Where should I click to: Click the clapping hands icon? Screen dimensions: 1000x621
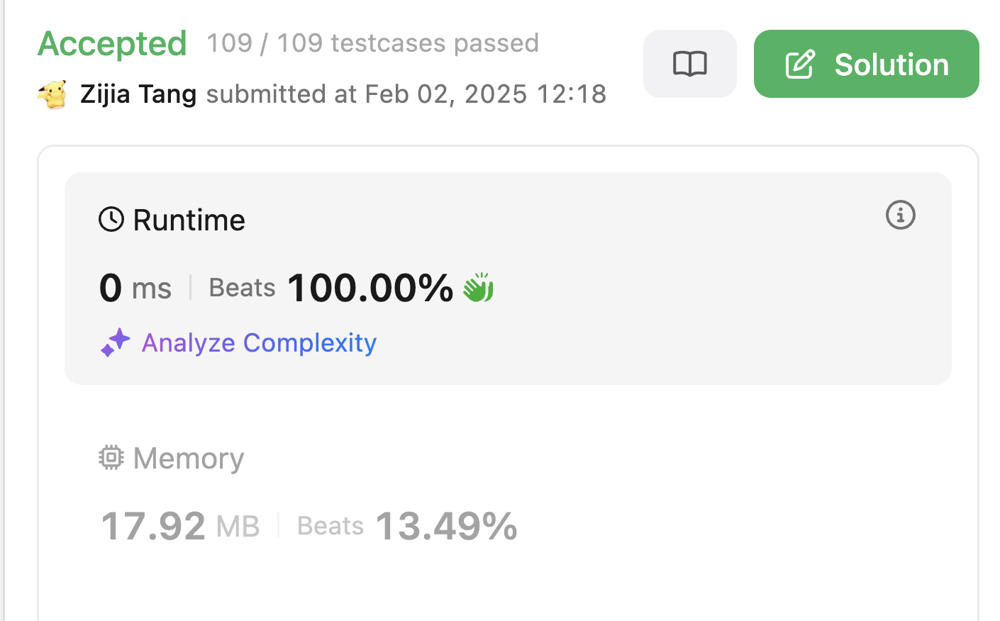[x=478, y=288]
